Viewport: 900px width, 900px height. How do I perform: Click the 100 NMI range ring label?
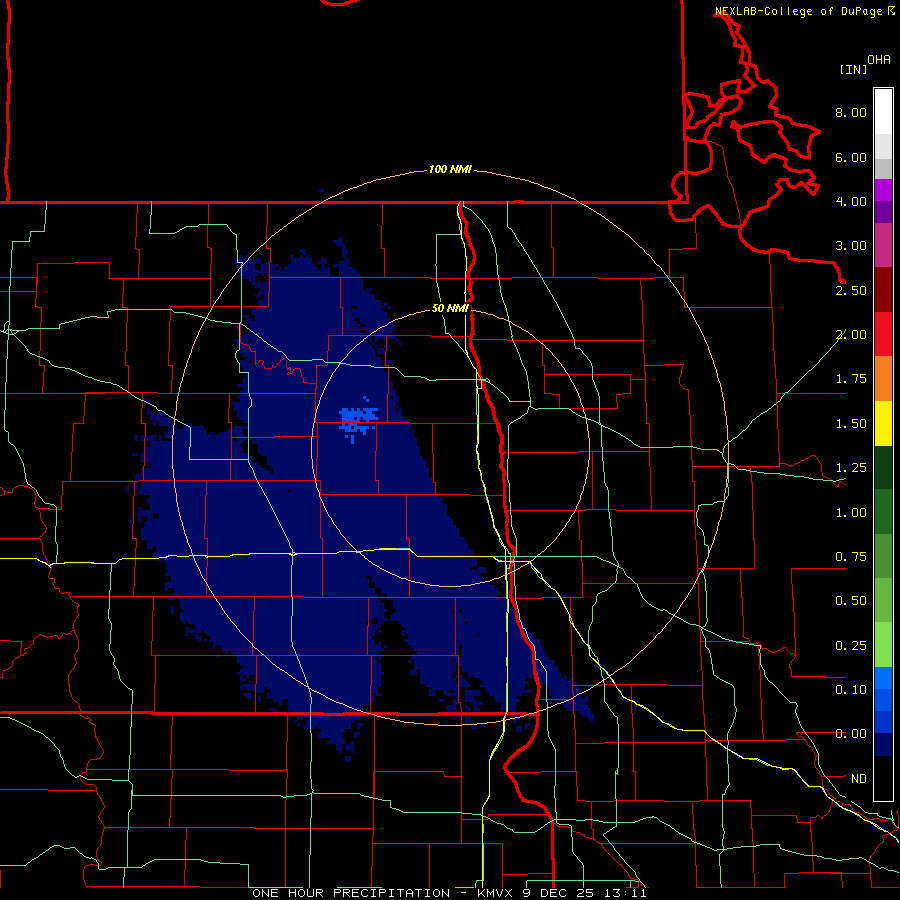(x=450, y=169)
